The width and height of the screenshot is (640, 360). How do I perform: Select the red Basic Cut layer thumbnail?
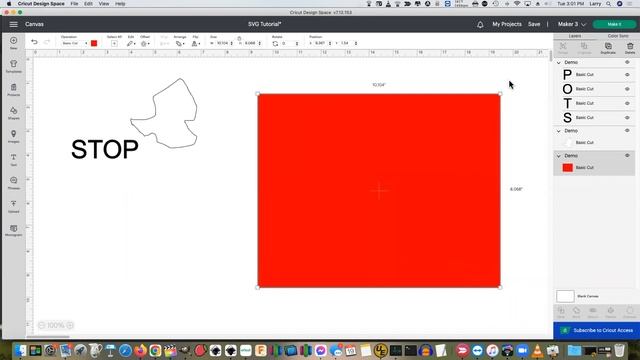567,167
